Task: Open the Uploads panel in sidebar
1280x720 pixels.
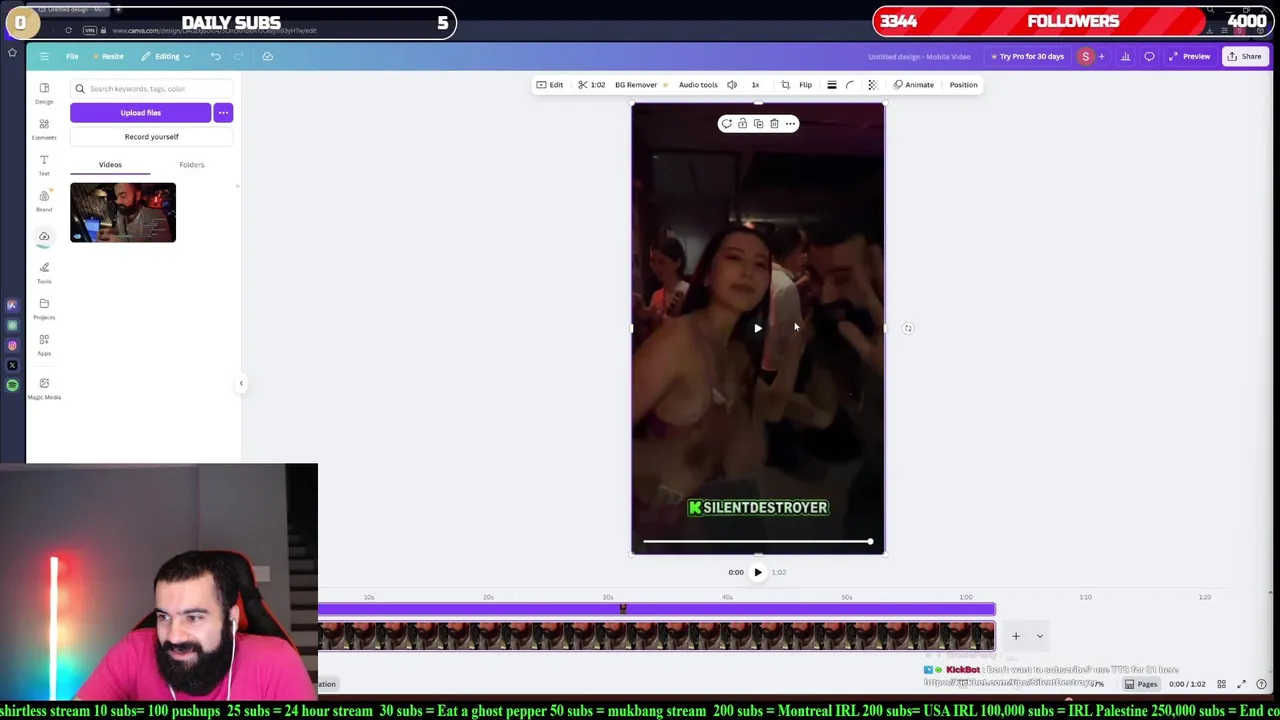Action: coord(44,236)
